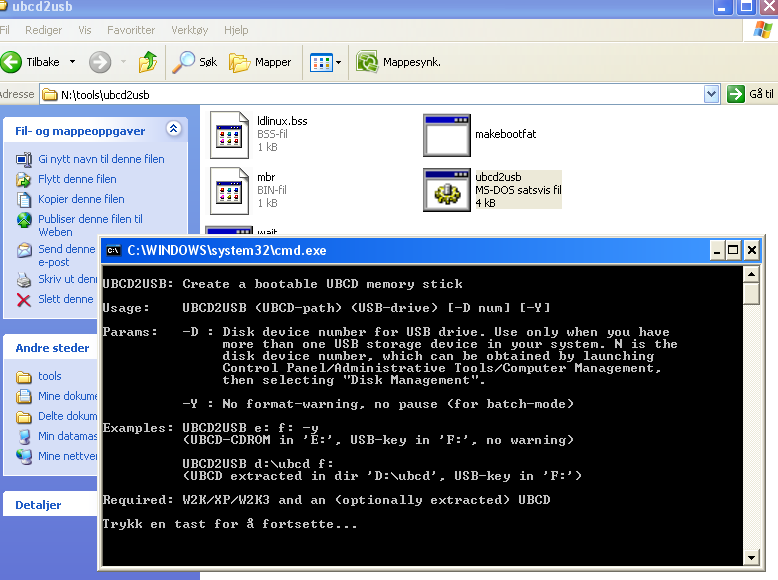Open the view mode dropdown button
The image size is (778, 580).
click(325, 63)
